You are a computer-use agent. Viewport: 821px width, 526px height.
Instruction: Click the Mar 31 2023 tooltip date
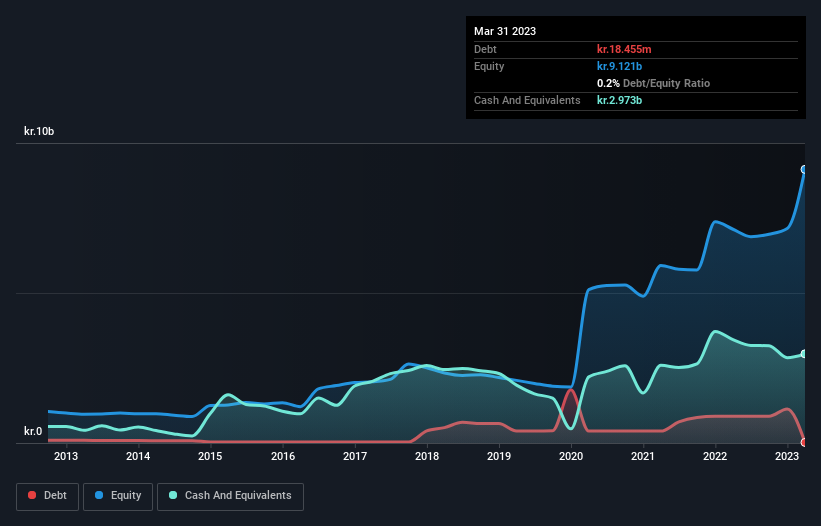tap(505, 31)
